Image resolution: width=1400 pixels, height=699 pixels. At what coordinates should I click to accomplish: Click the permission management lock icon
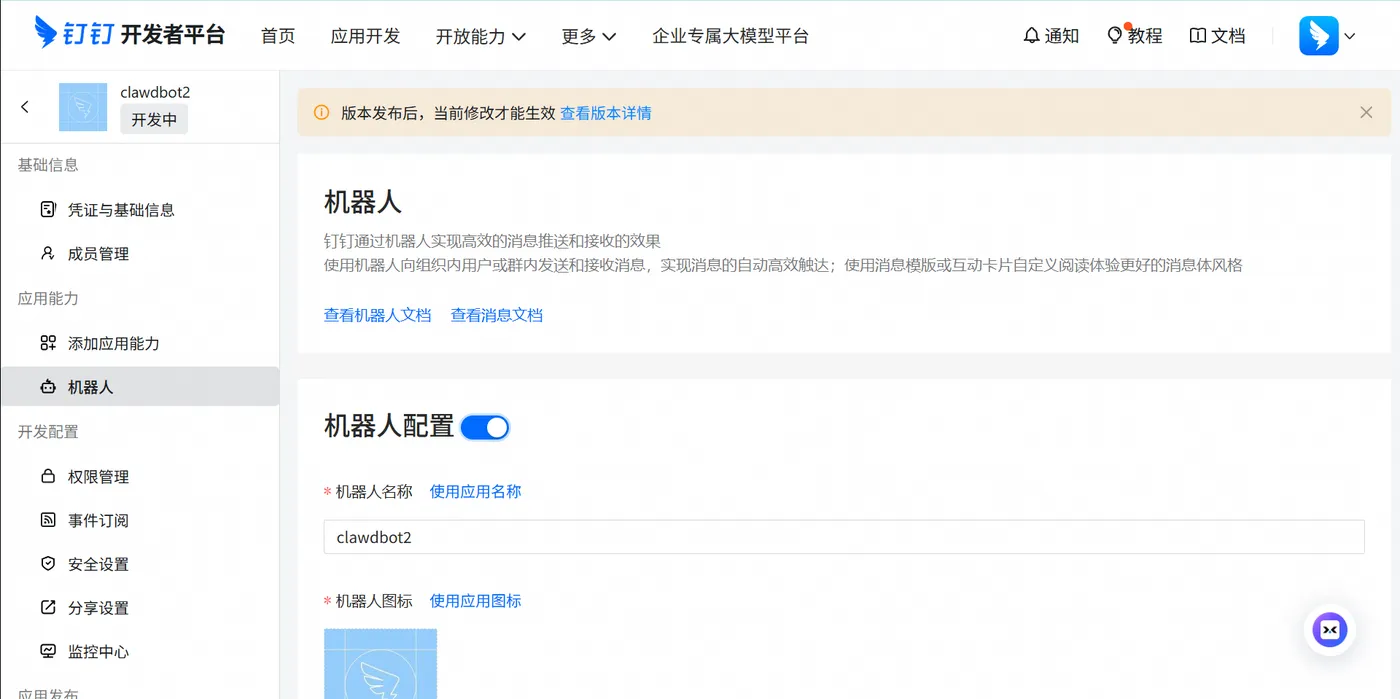click(x=47, y=476)
